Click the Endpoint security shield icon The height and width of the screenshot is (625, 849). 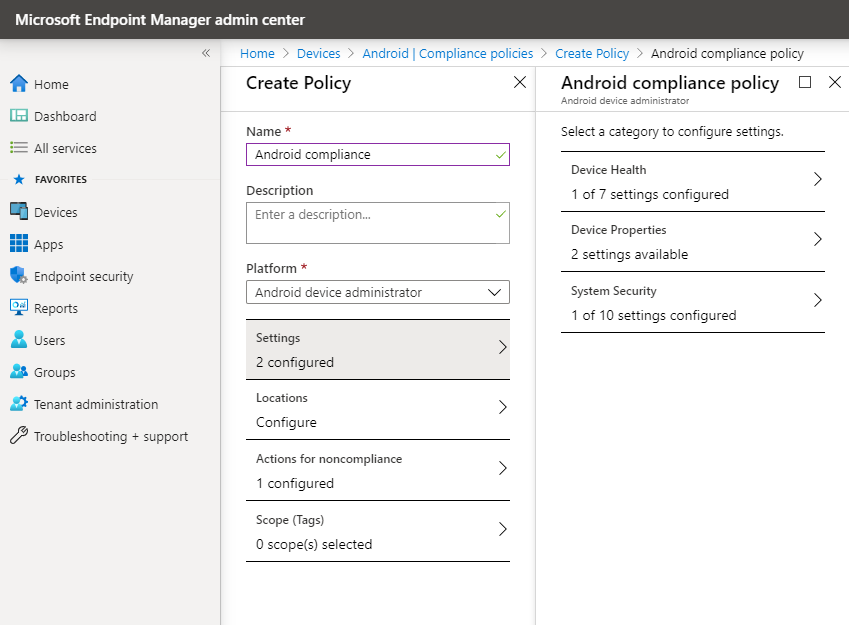(19, 275)
